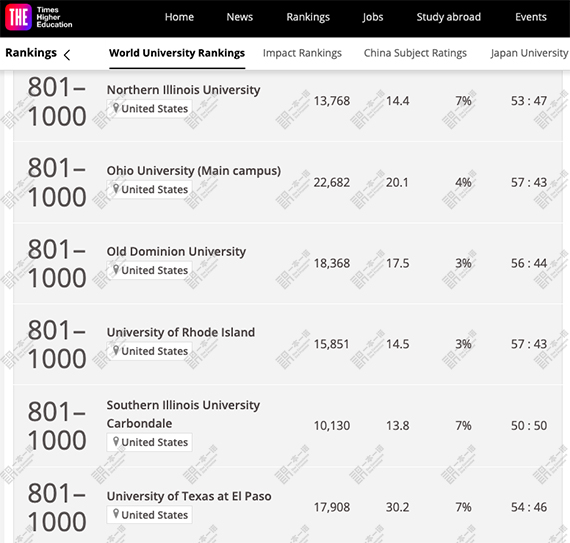Screen dimensions: 570x543
Task: Click the Times Higher Education logo
Action: point(39,17)
